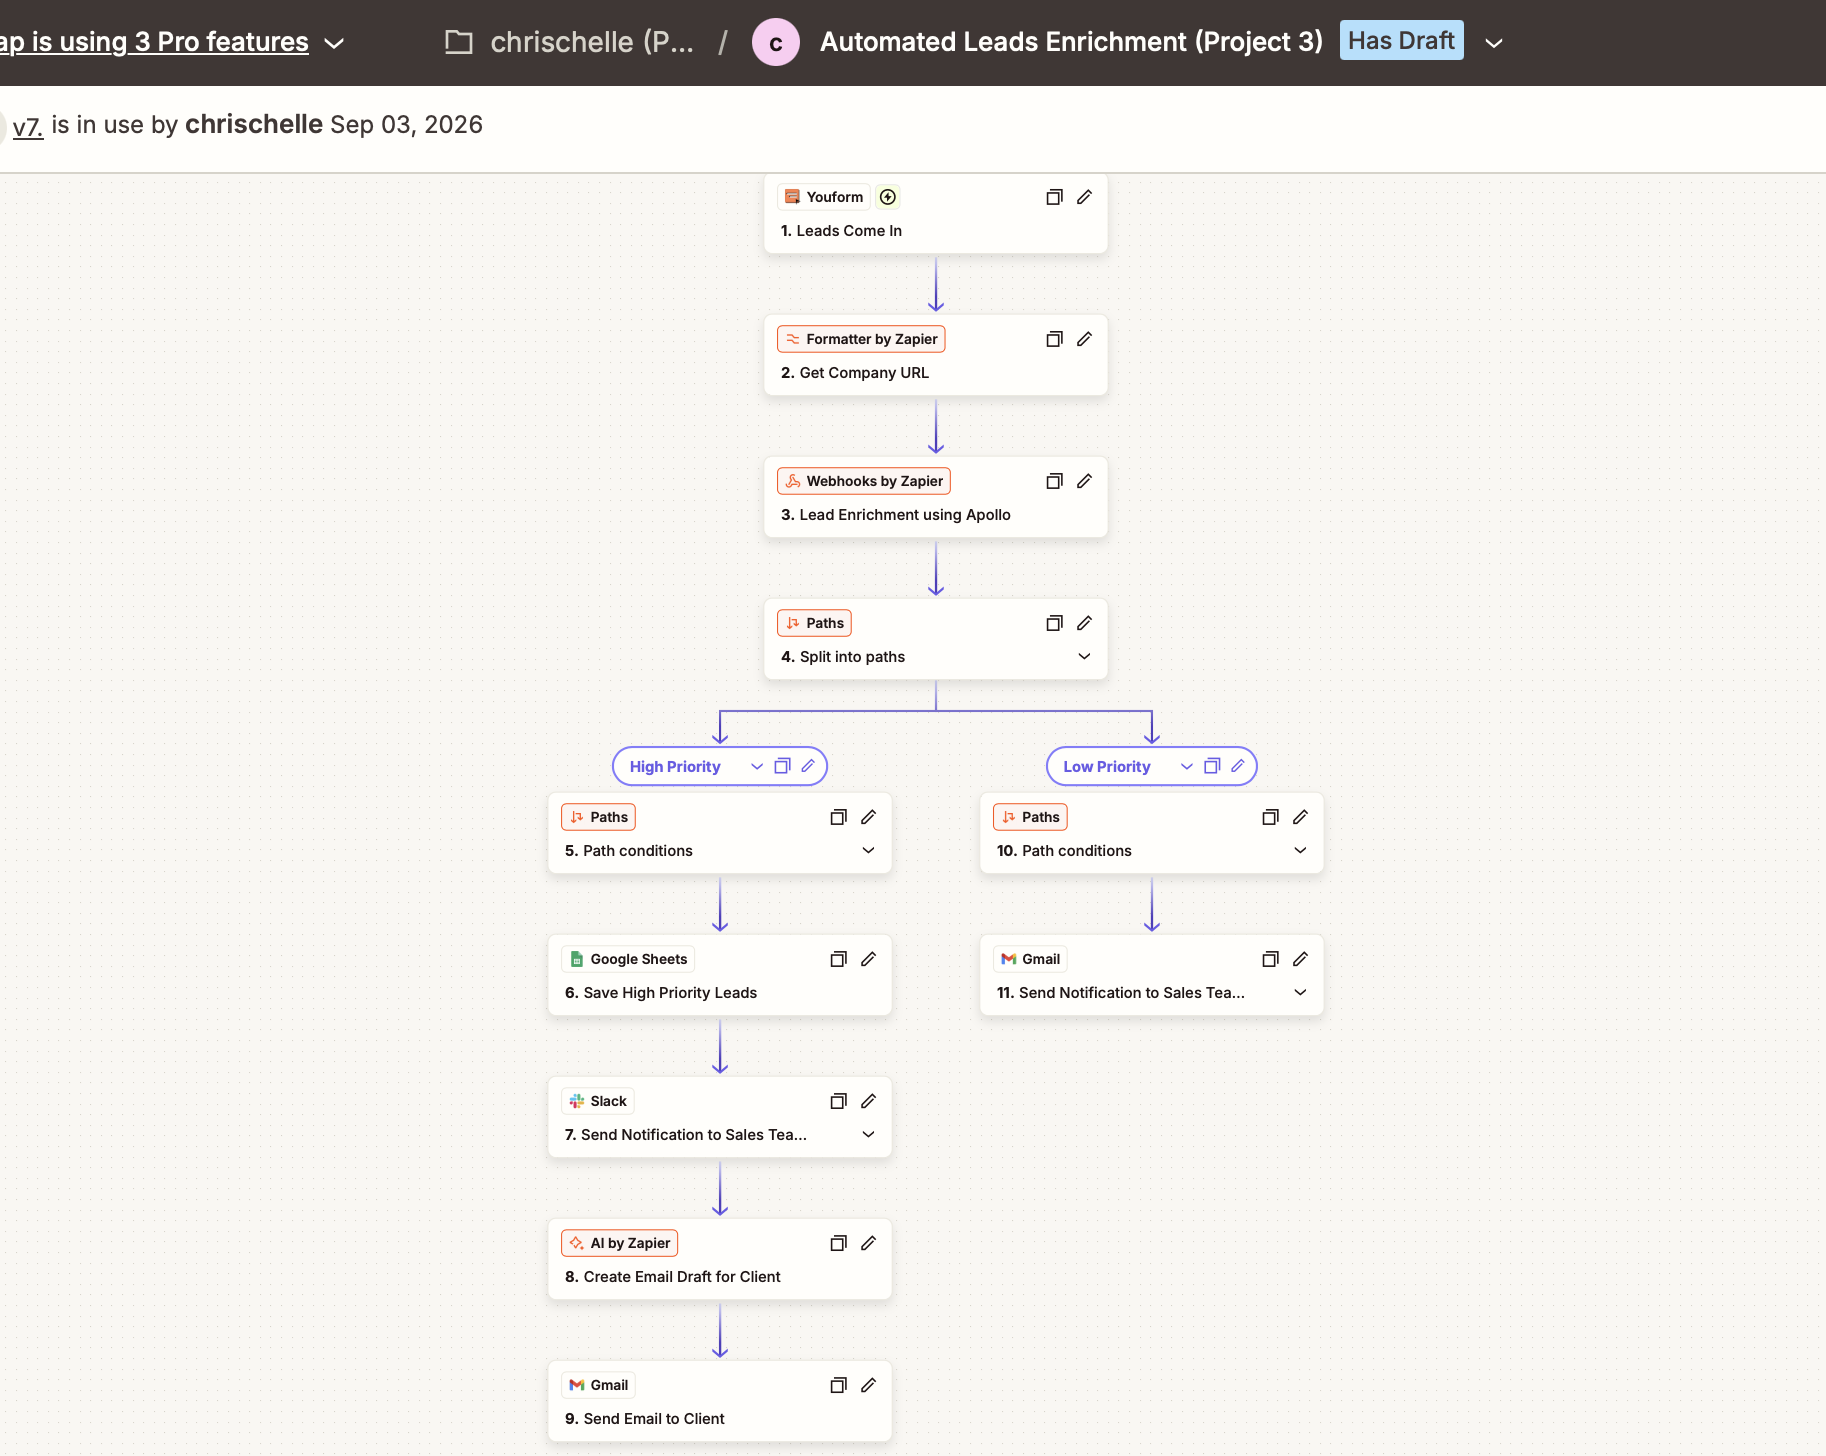The width and height of the screenshot is (1826, 1456).
Task: Click the edit pencil on Leads Come In step
Action: tap(1084, 197)
